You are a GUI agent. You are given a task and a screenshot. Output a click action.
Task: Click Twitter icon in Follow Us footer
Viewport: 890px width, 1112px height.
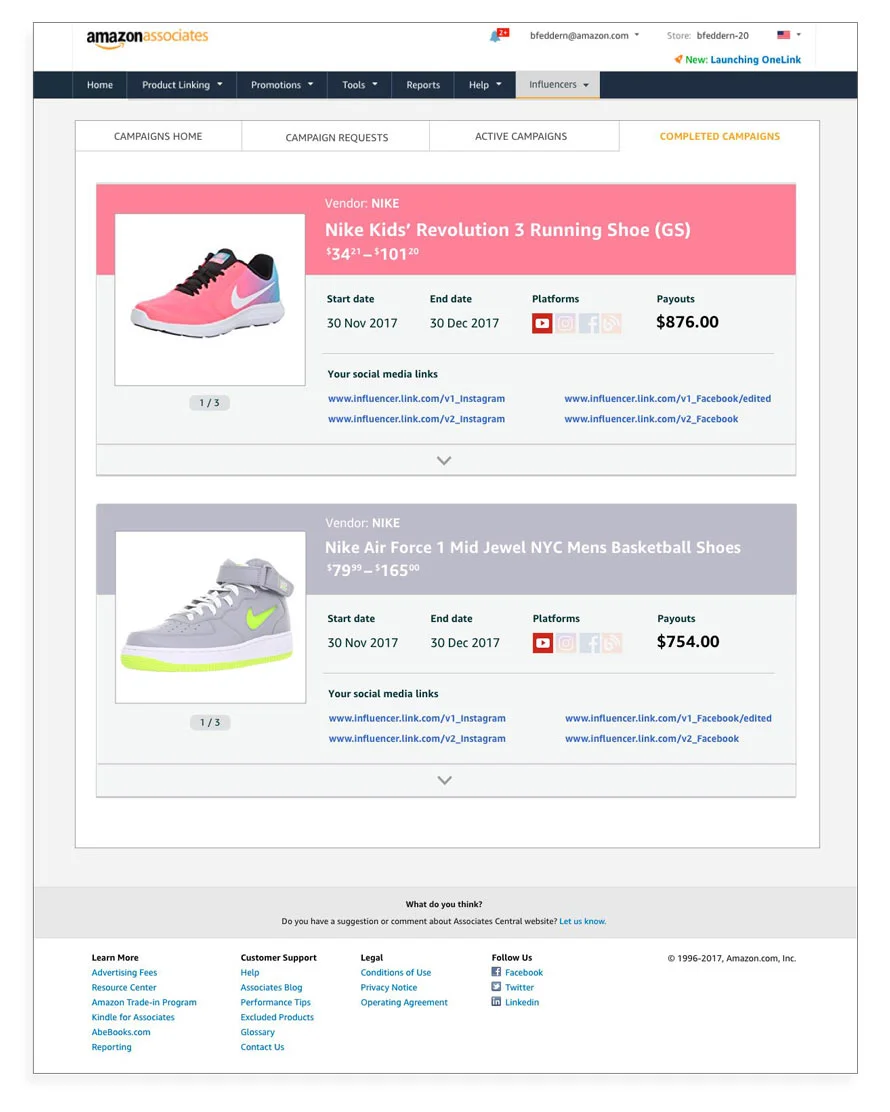click(496, 987)
